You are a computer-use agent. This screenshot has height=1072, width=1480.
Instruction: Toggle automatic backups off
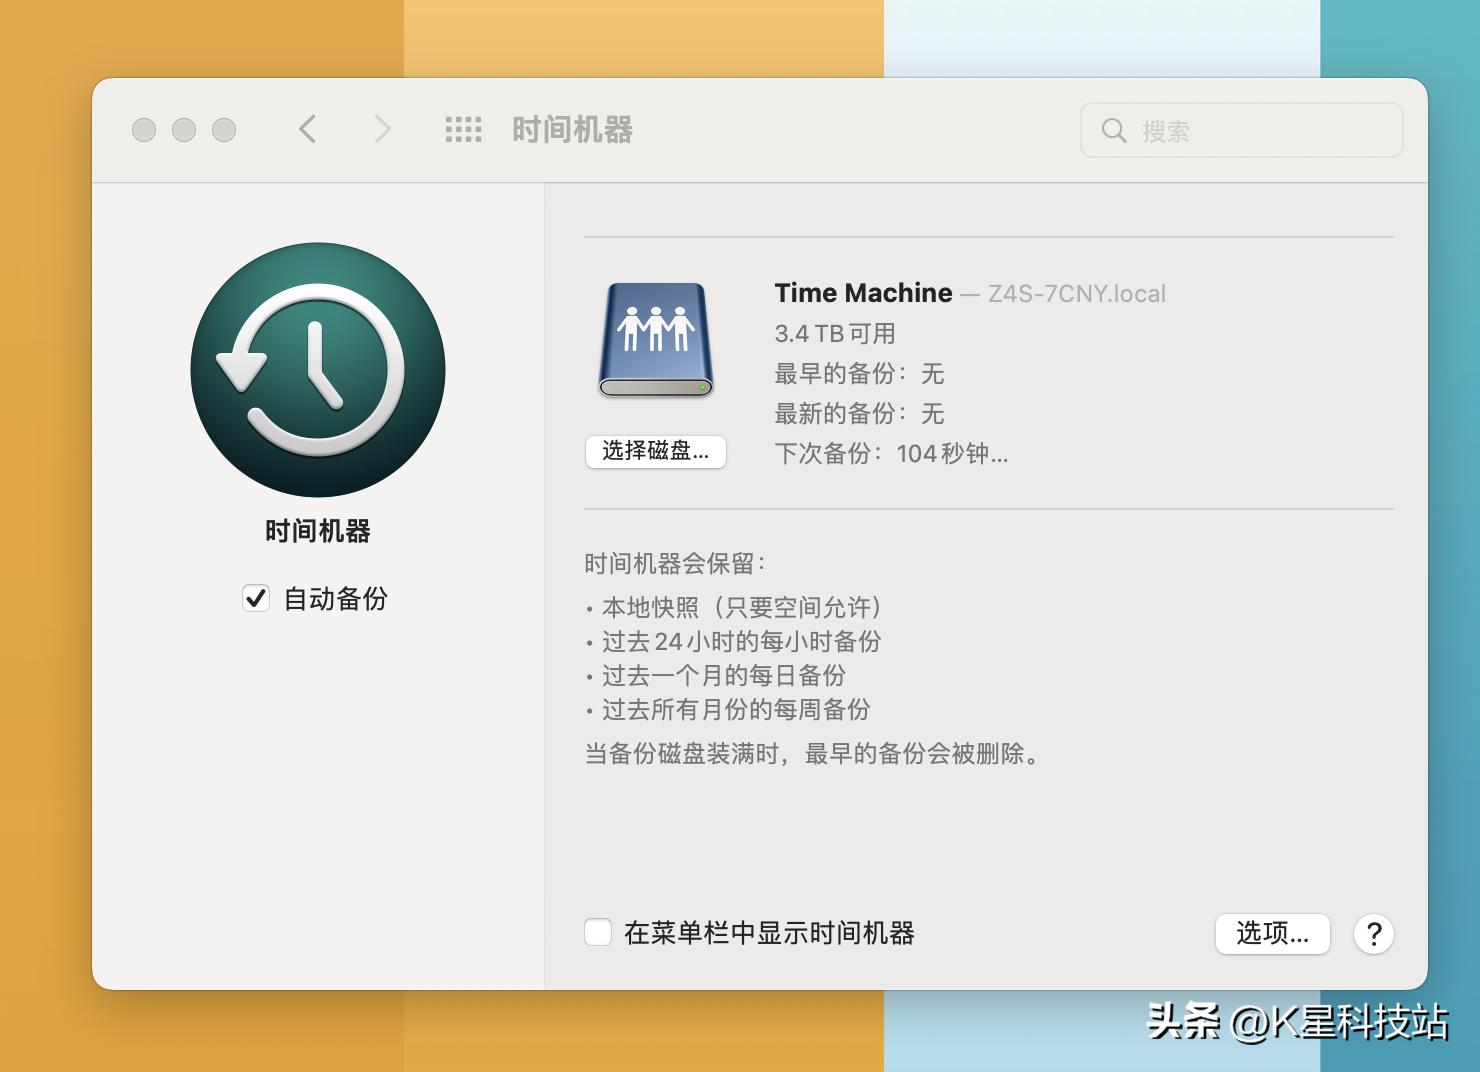pos(257,598)
